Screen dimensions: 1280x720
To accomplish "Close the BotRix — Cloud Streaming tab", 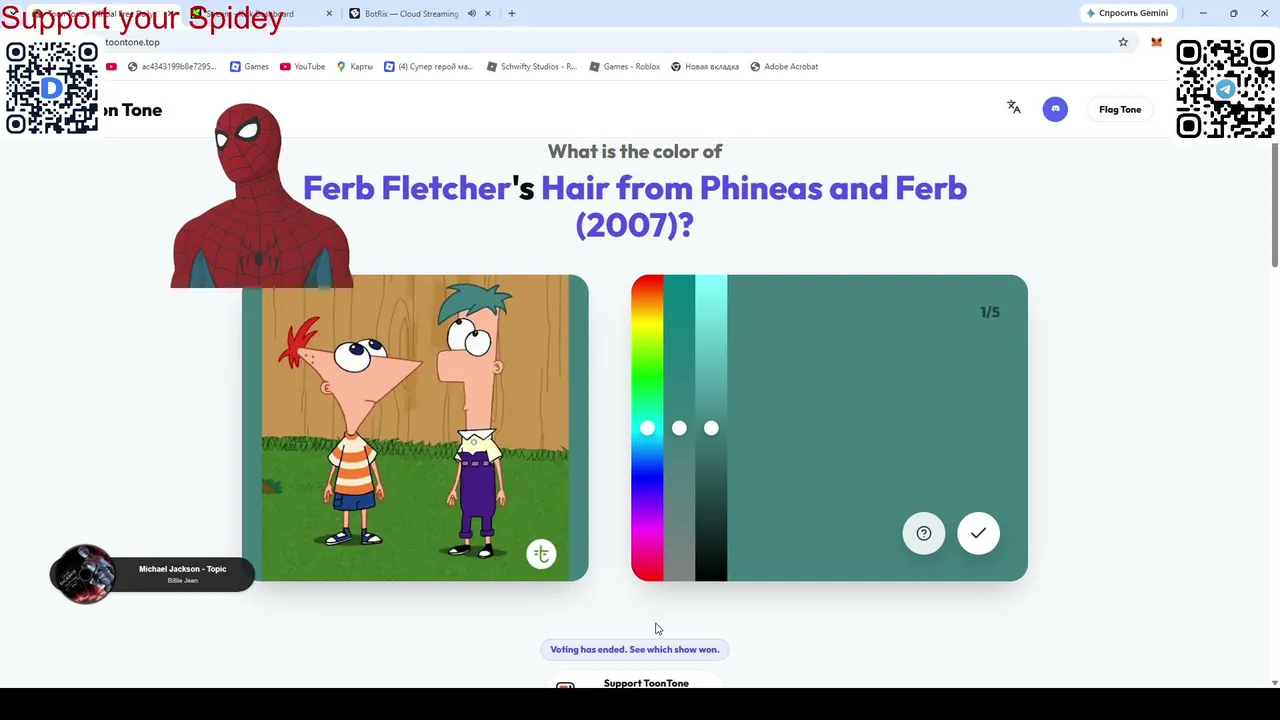I will (488, 14).
